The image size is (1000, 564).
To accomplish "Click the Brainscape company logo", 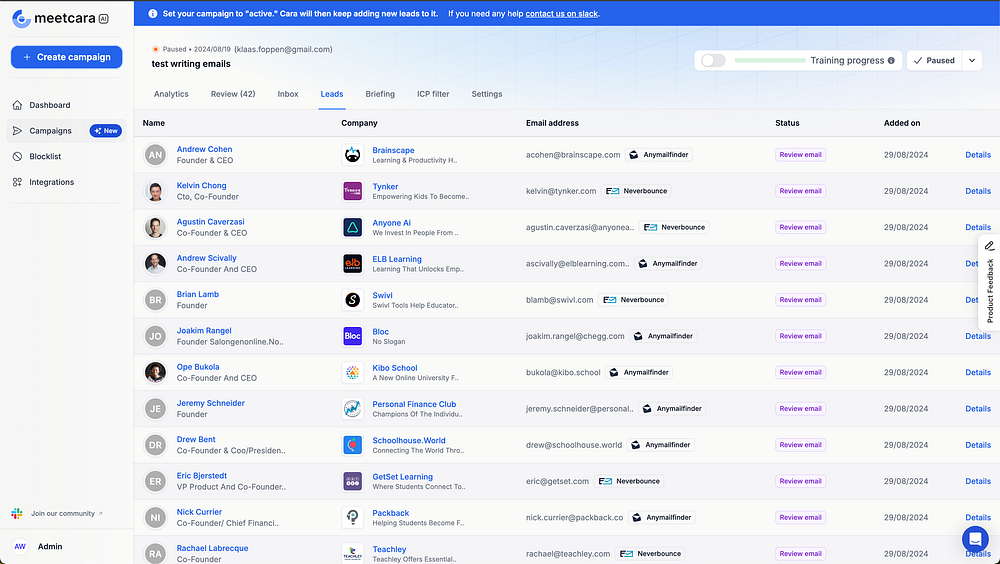I will coord(353,154).
